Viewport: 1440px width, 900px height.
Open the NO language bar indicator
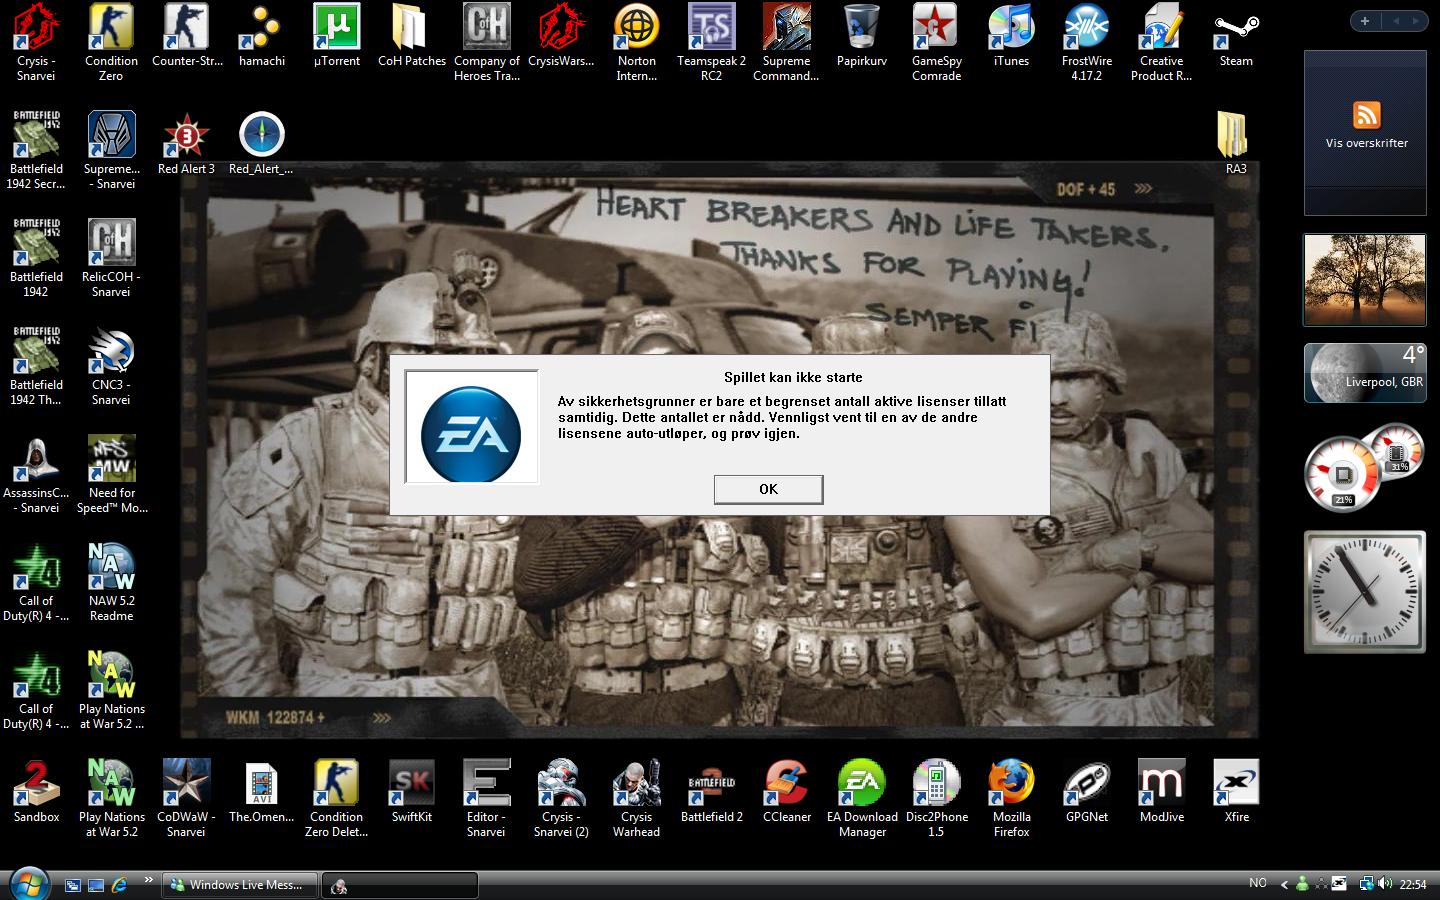click(1258, 883)
